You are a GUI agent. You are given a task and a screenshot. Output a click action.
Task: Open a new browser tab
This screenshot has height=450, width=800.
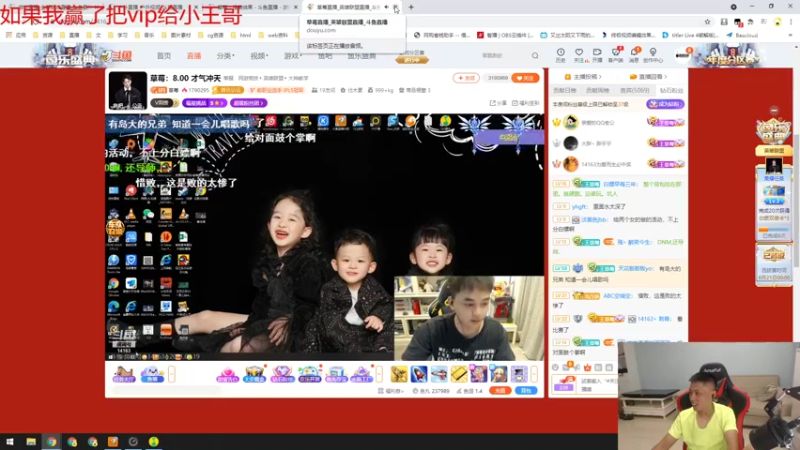click(411, 7)
